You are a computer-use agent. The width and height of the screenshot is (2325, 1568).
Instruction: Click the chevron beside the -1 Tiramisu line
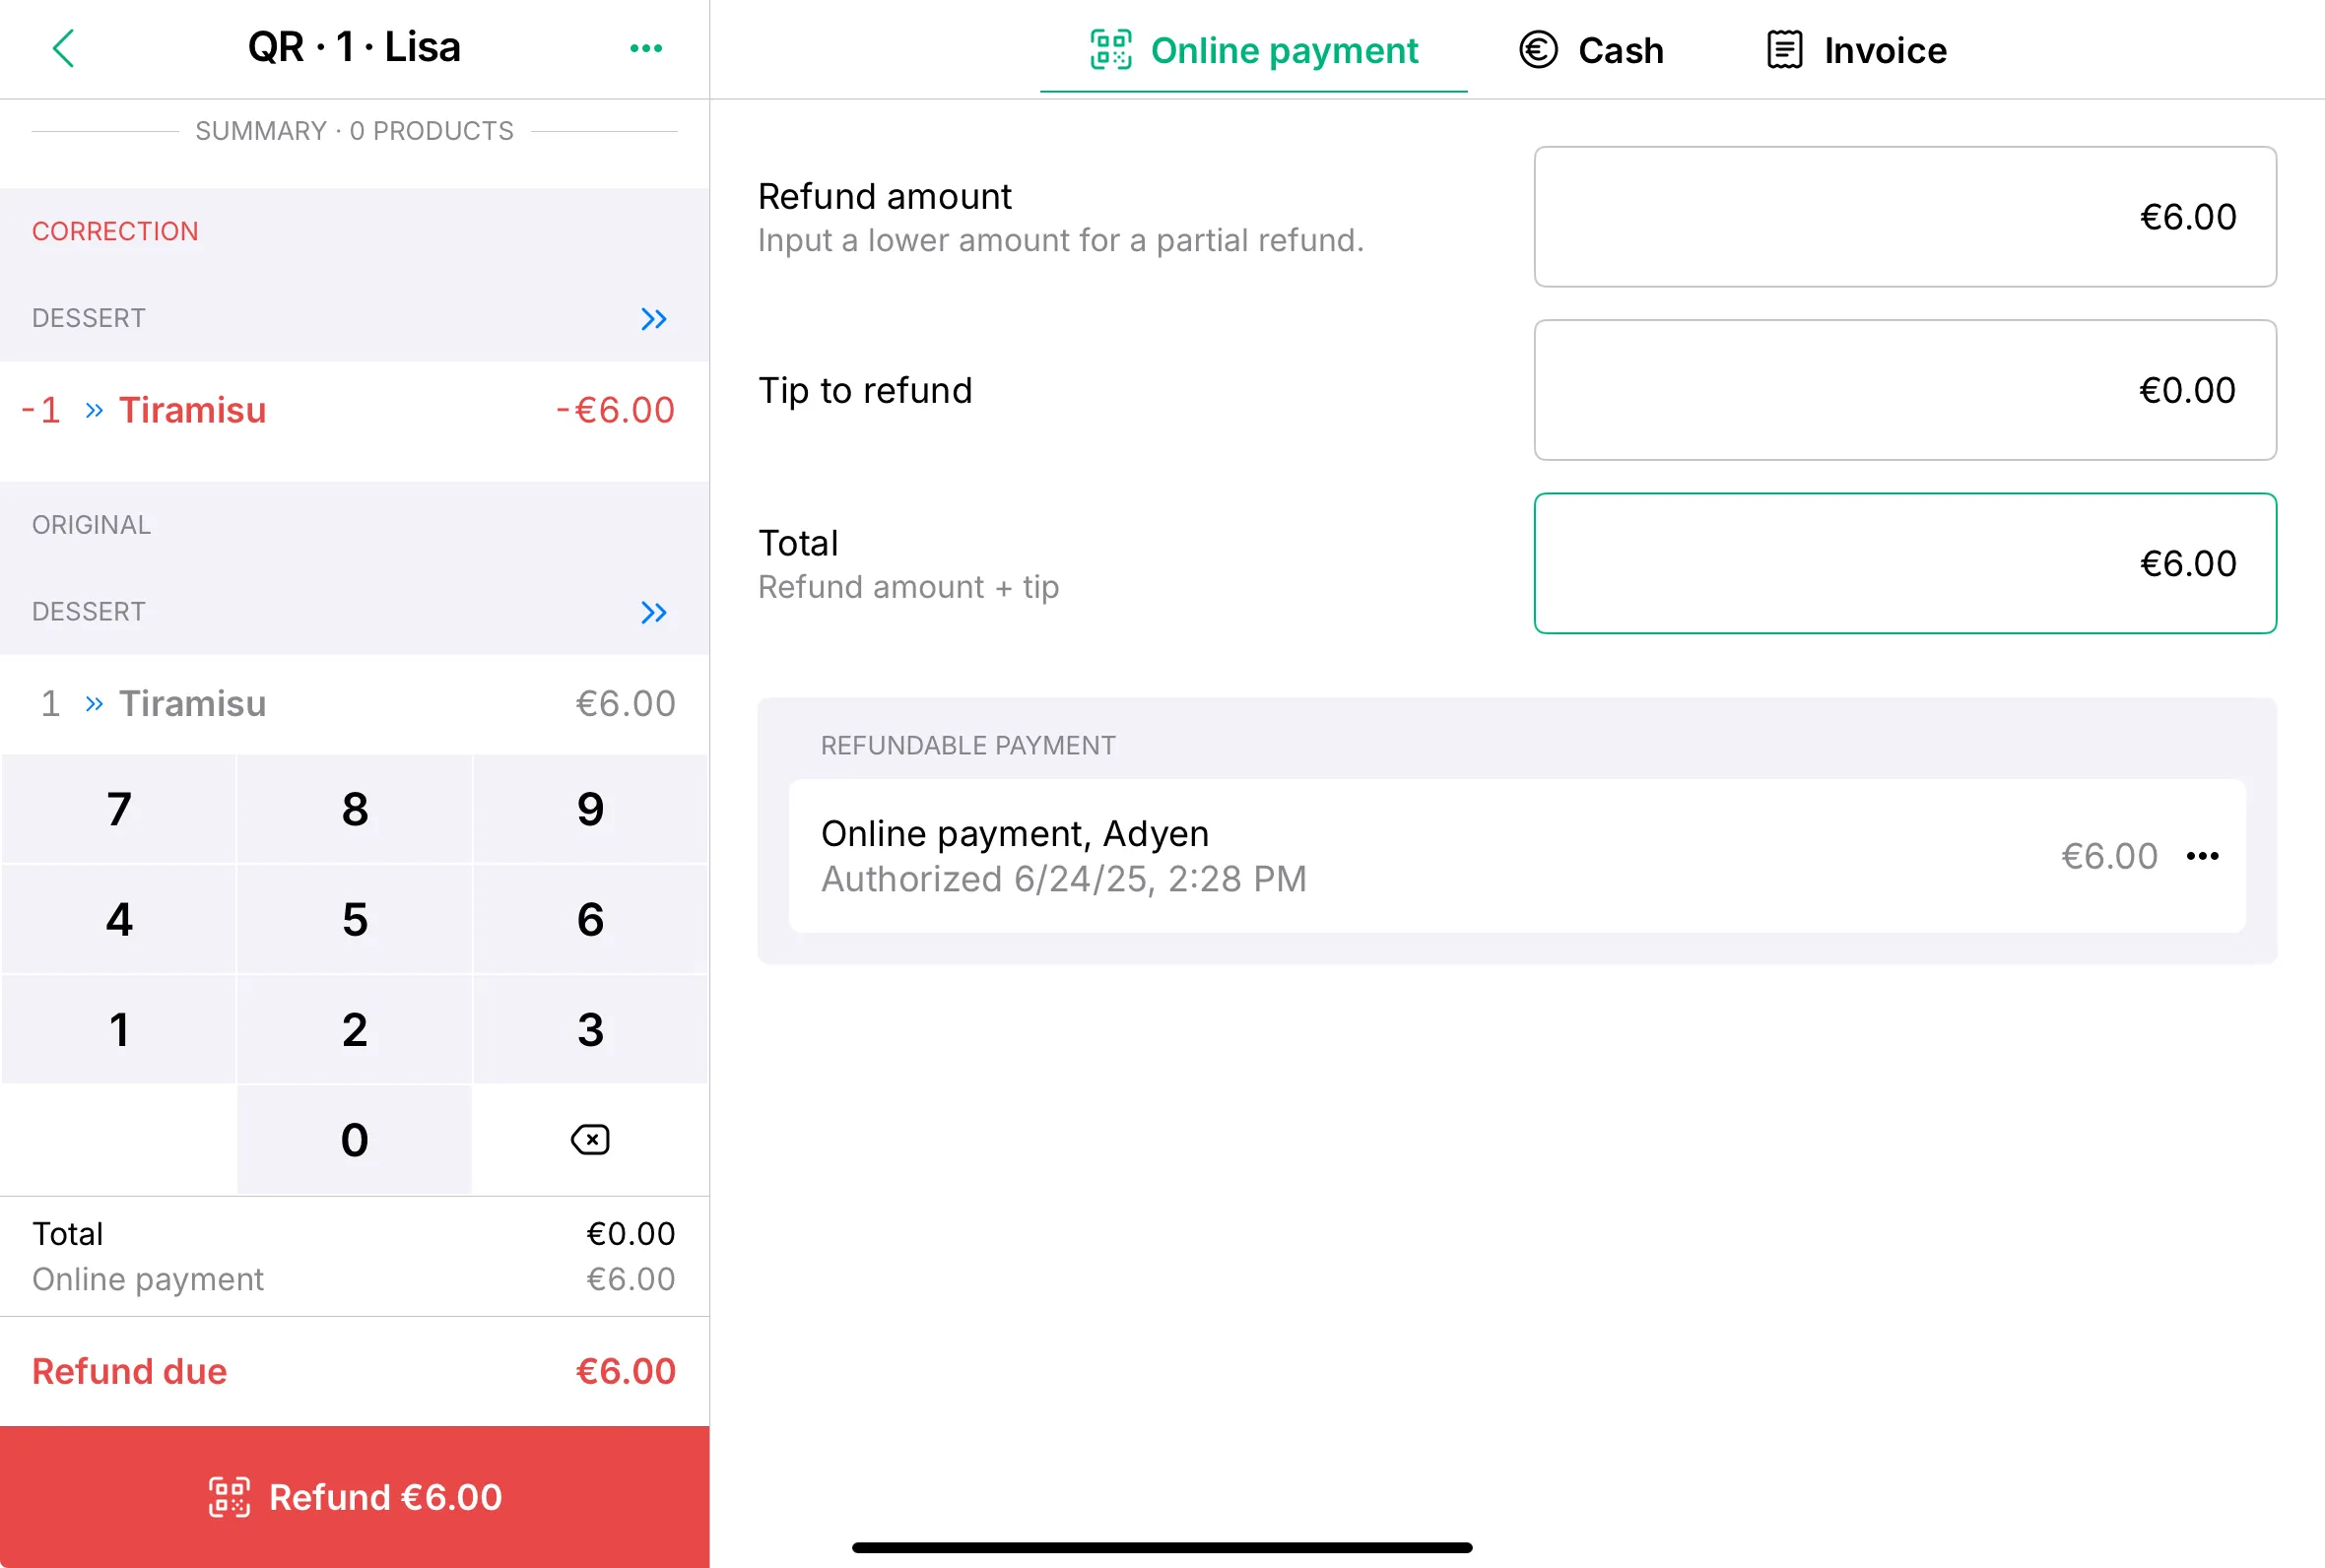[95, 409]
